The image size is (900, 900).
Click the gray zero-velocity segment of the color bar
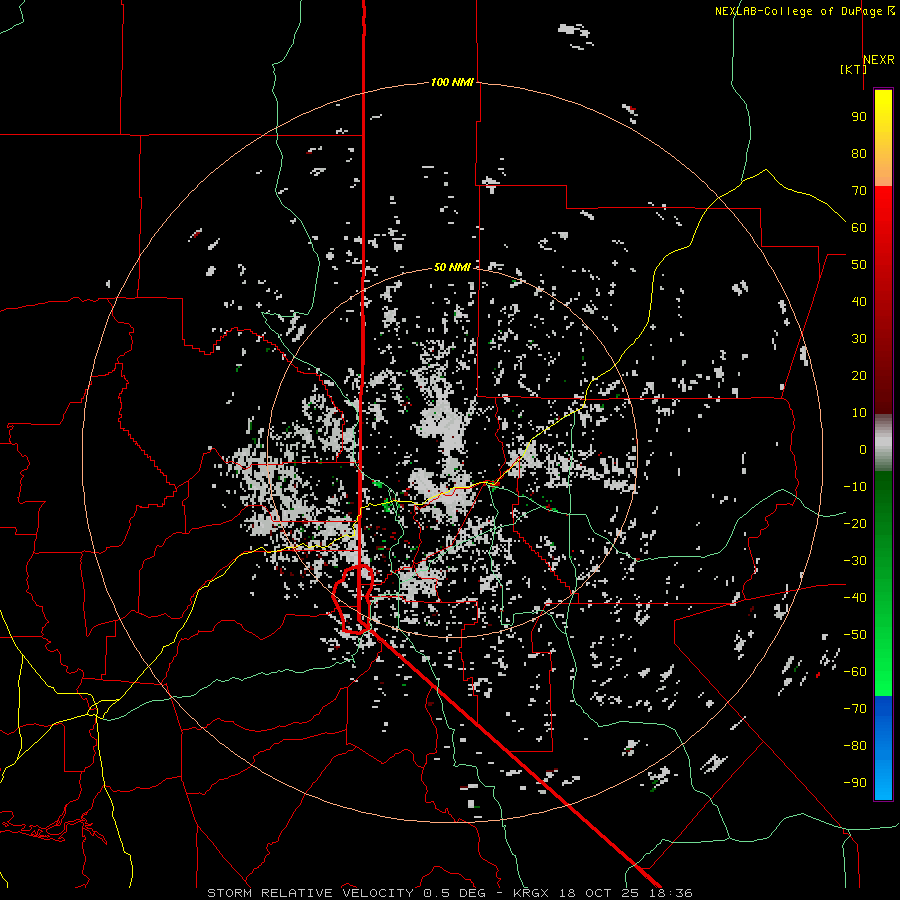883,443
